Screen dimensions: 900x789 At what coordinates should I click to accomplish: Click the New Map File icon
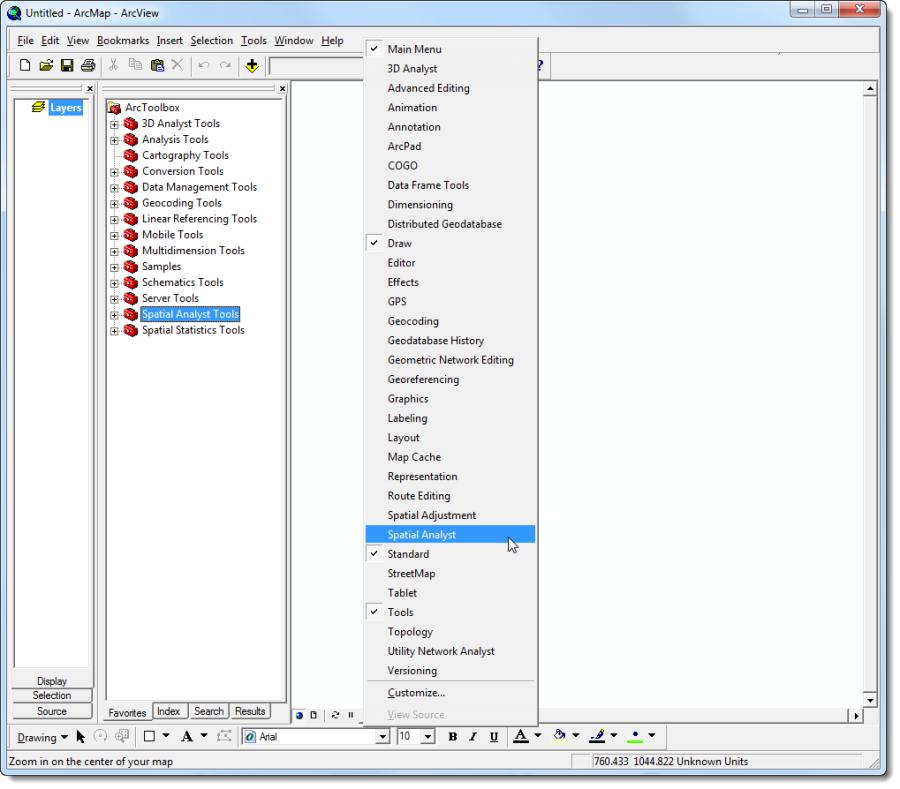click(x=25, y=66)
